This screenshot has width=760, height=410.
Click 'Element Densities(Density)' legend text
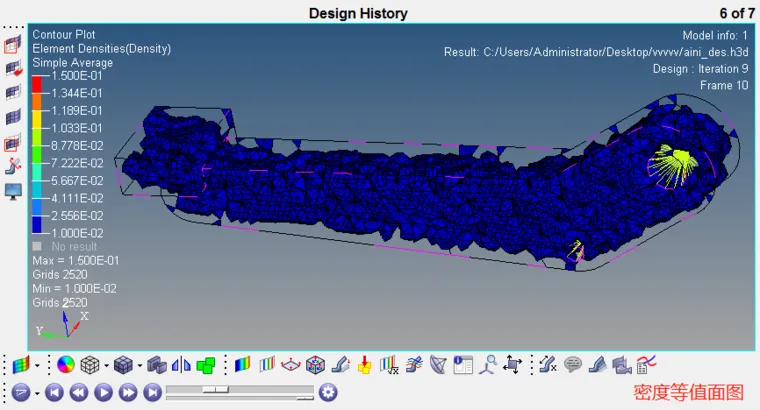pos(102,48)
